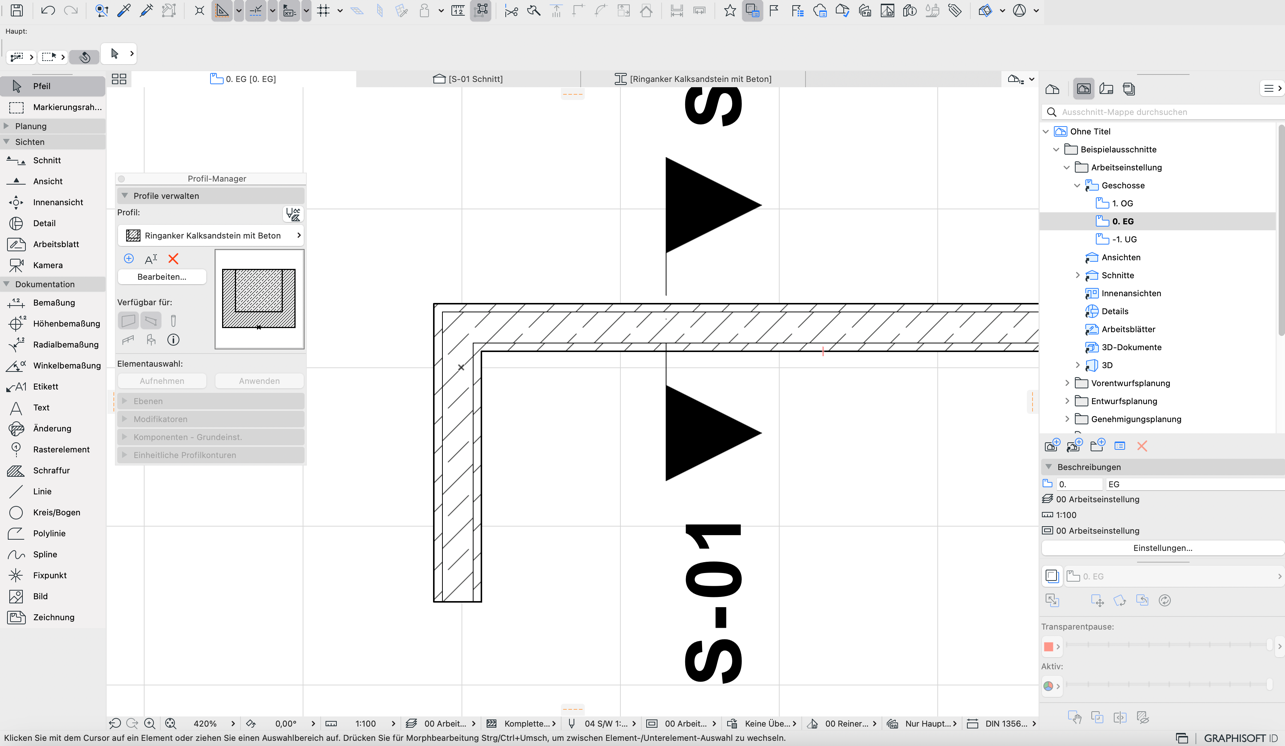1285x746 pixels.
Task: Switch to the S-01 Schnitt tab
Action: click(468, 79)
